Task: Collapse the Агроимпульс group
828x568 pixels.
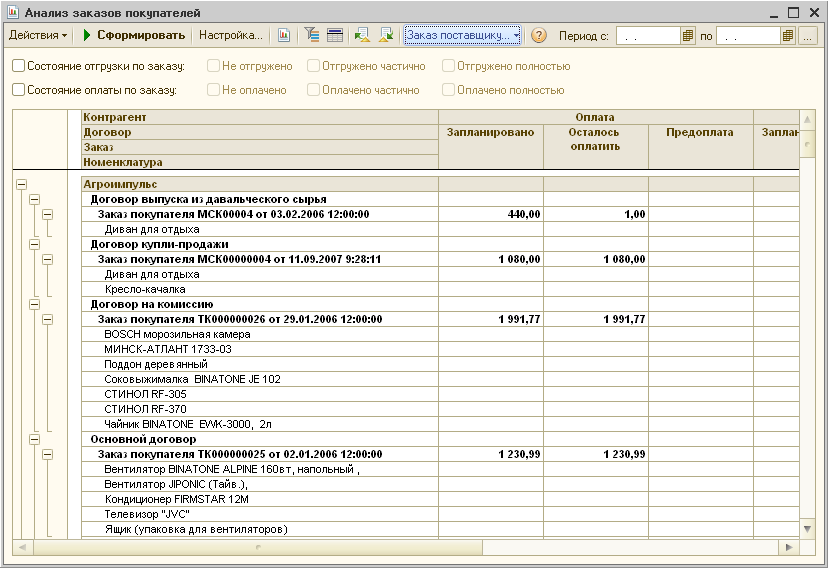Action: click(x=21, y=184)
